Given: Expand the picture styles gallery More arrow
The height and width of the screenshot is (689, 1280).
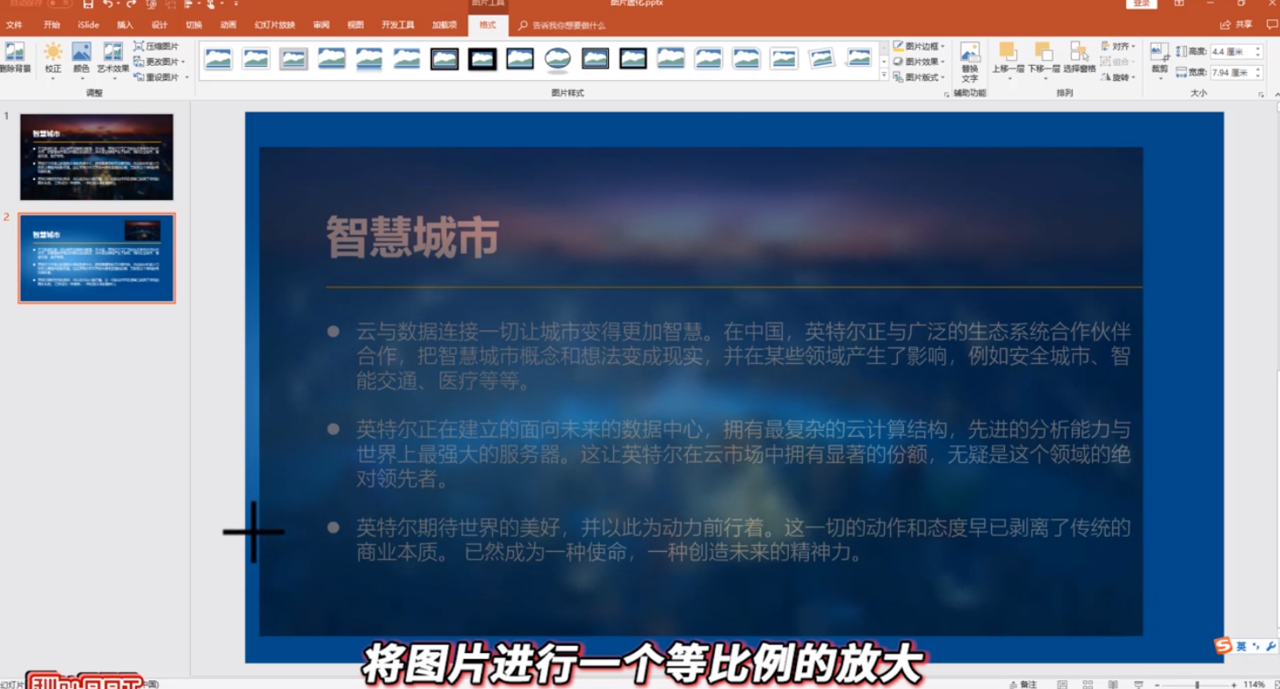Looking at the screenshot, I should tap(884, 77).
